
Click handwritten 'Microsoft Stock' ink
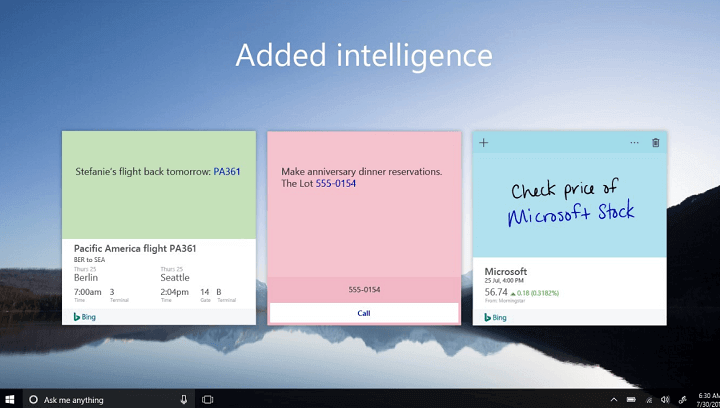point(571,212)
